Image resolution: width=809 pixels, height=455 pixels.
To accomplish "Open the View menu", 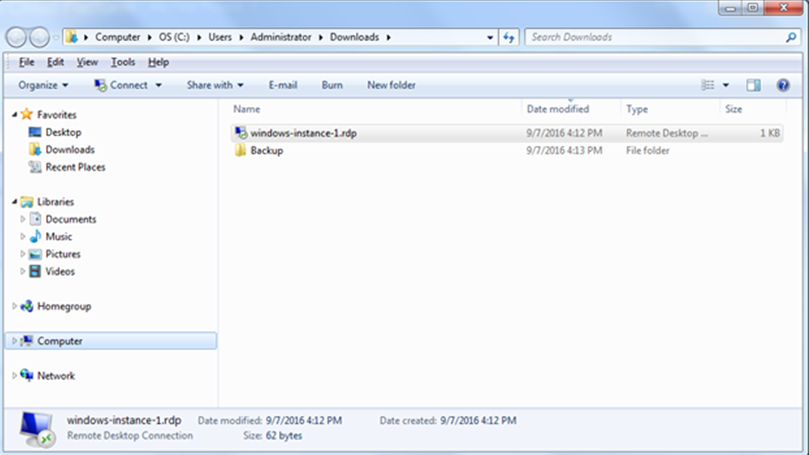I will pyautogui.click(x=87, y=62).
